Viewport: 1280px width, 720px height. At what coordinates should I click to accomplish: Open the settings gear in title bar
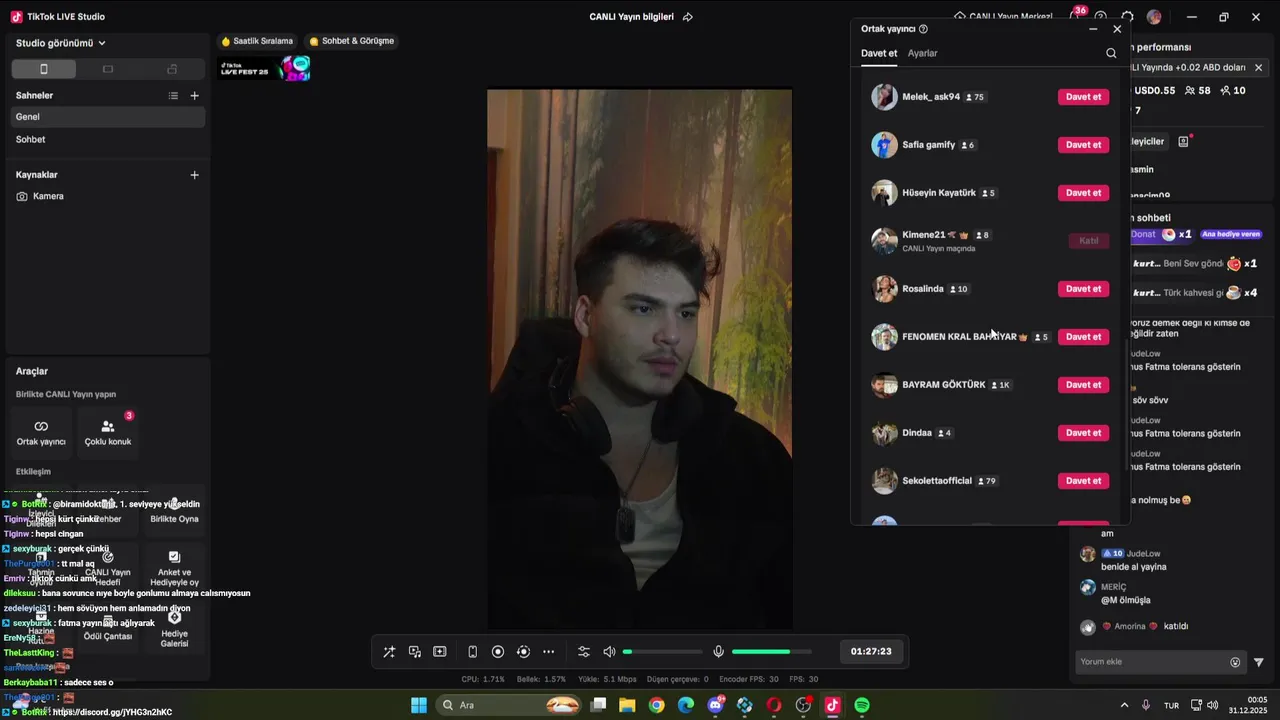pyautogui.click(x=1127, y=17)
